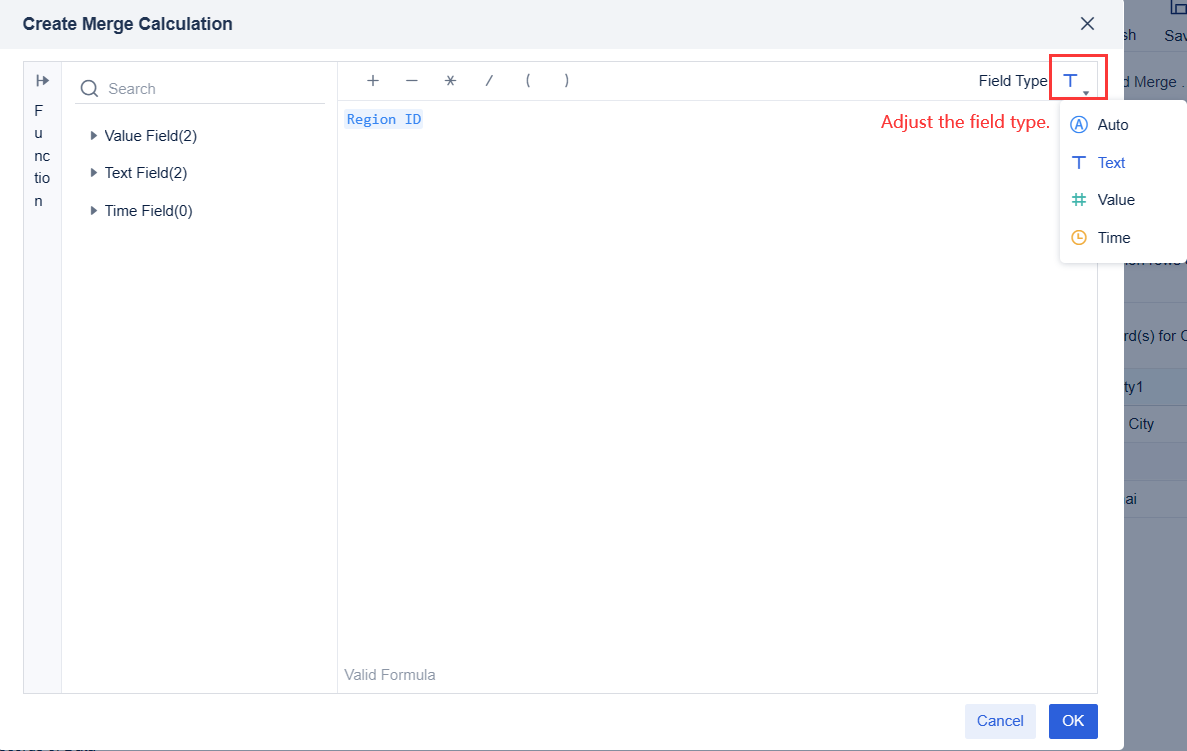The image size is (1187, 751).
Task: Select the division operator icon
Action: click(489, 80)
